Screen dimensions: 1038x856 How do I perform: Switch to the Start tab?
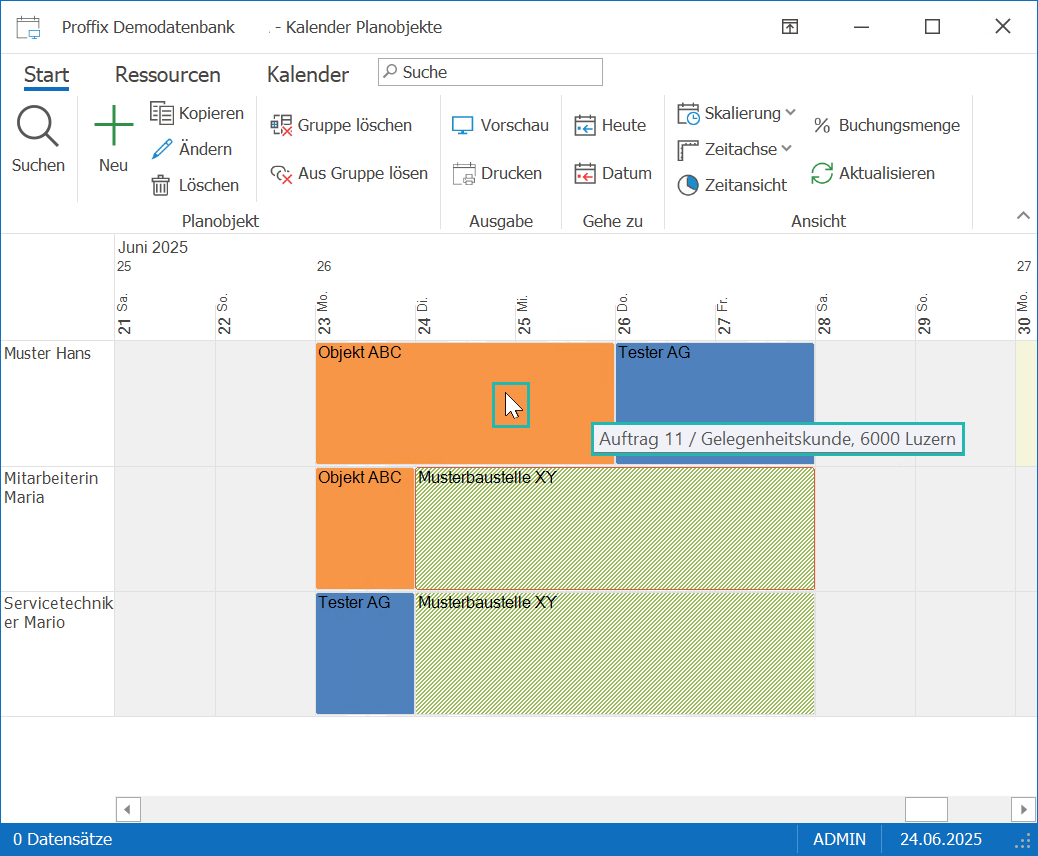pos(46,75)
